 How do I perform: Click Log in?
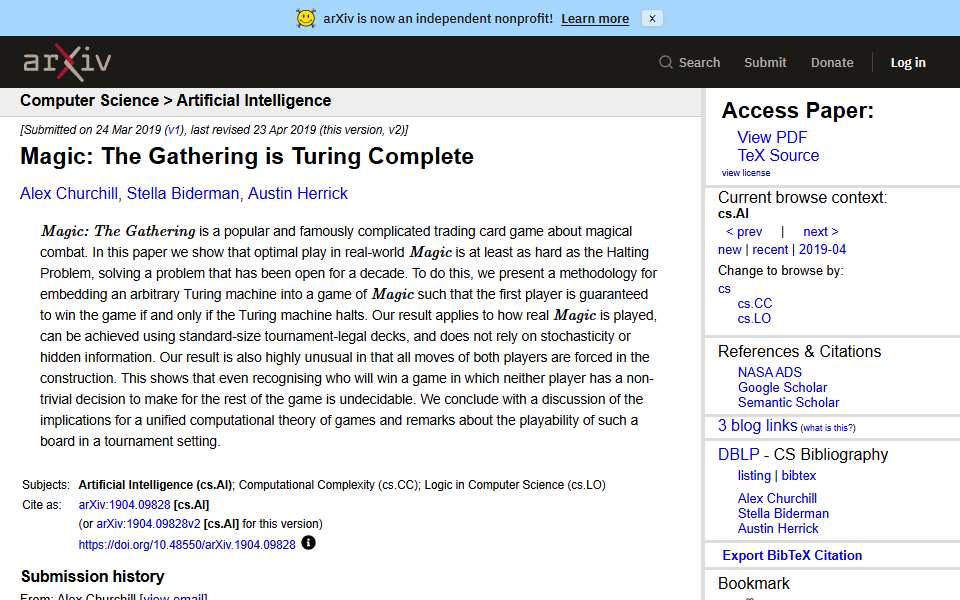click(907, 62)
